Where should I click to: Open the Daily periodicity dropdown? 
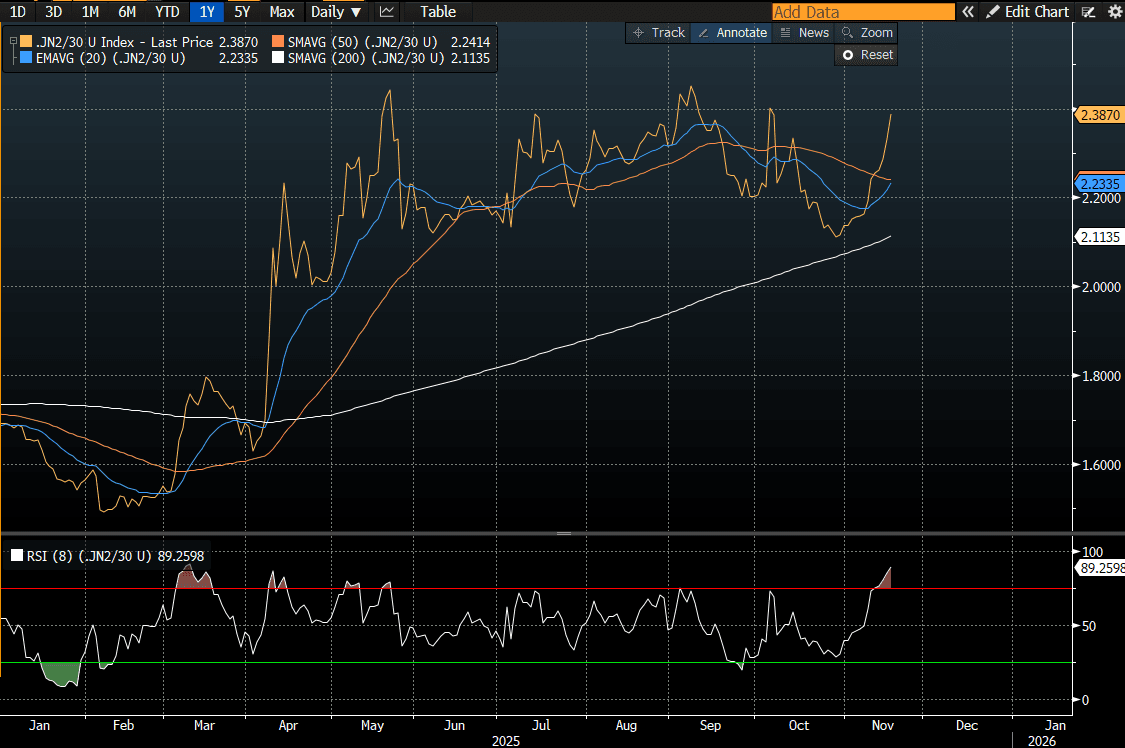(335, 12)
